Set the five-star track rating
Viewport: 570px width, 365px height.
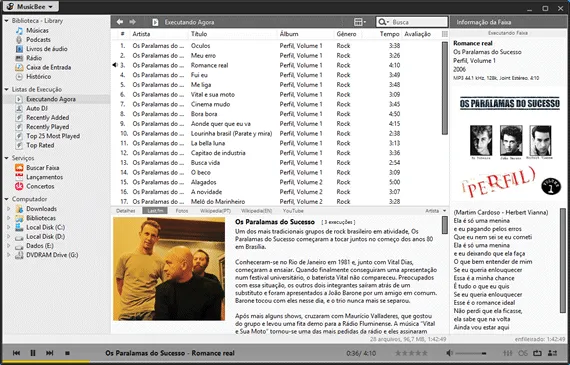[412, 353]
